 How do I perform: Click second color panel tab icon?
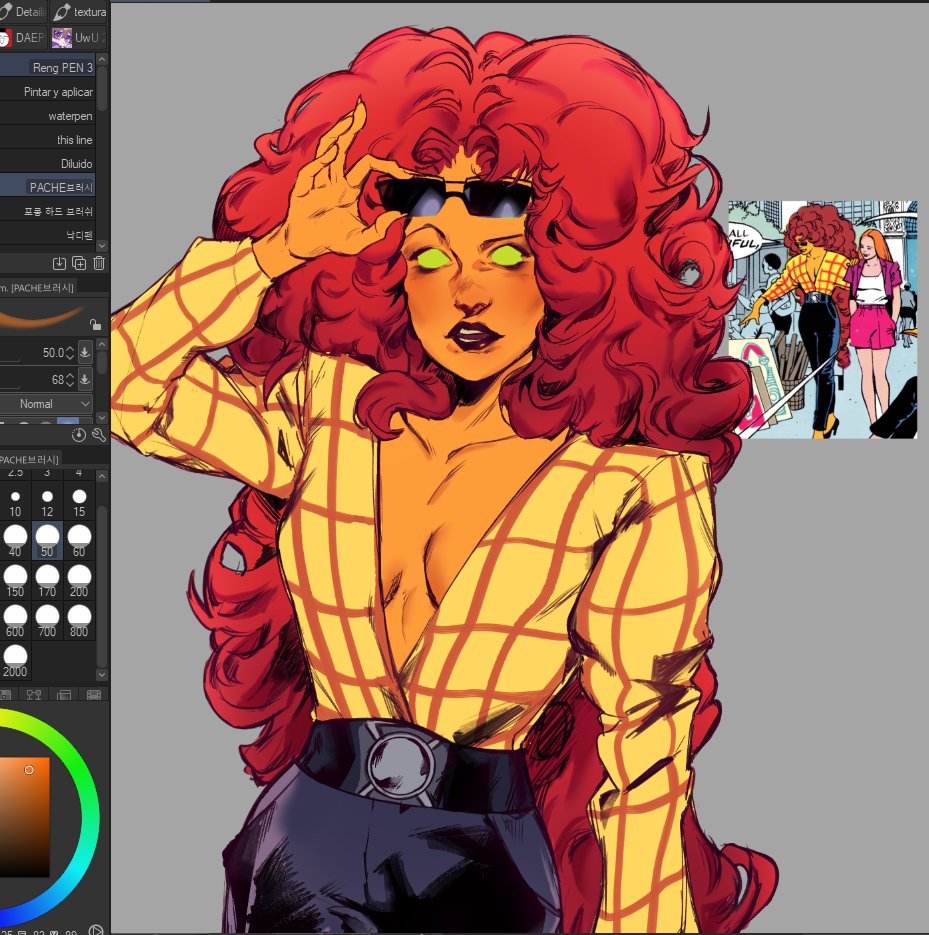(x=34, y=695)
